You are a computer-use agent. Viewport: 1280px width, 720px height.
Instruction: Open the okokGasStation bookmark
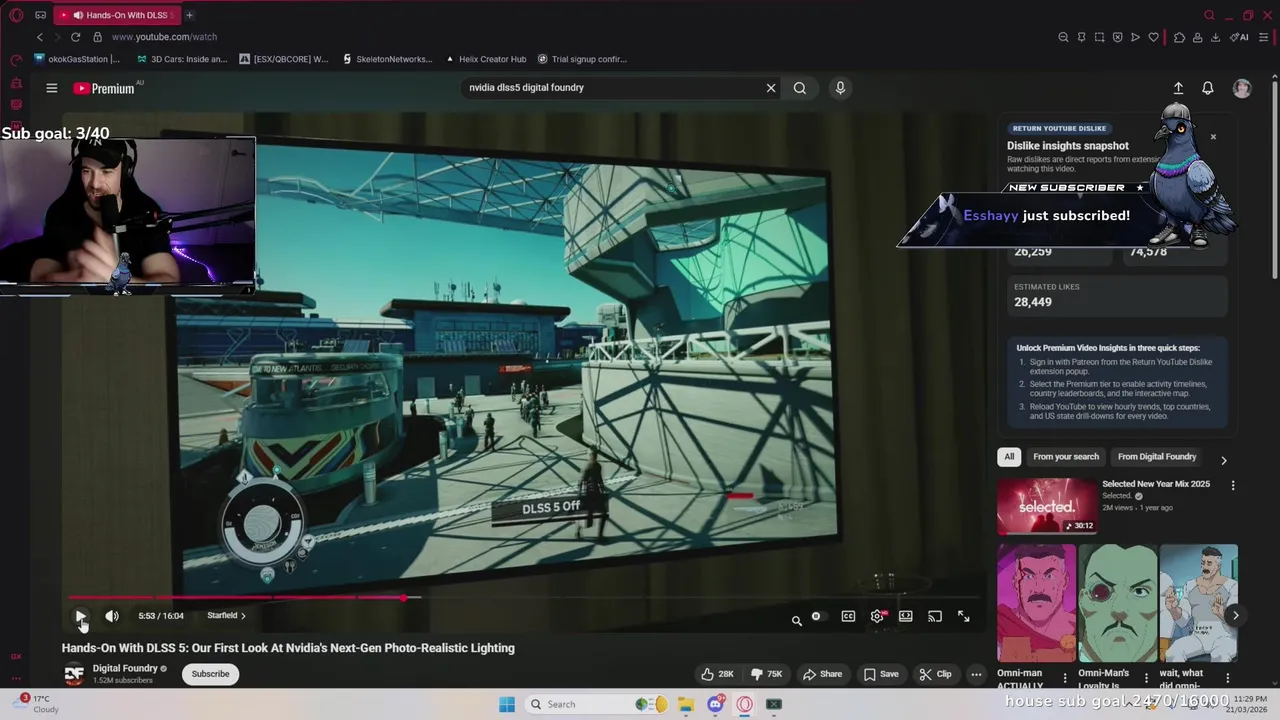(77, 59)
